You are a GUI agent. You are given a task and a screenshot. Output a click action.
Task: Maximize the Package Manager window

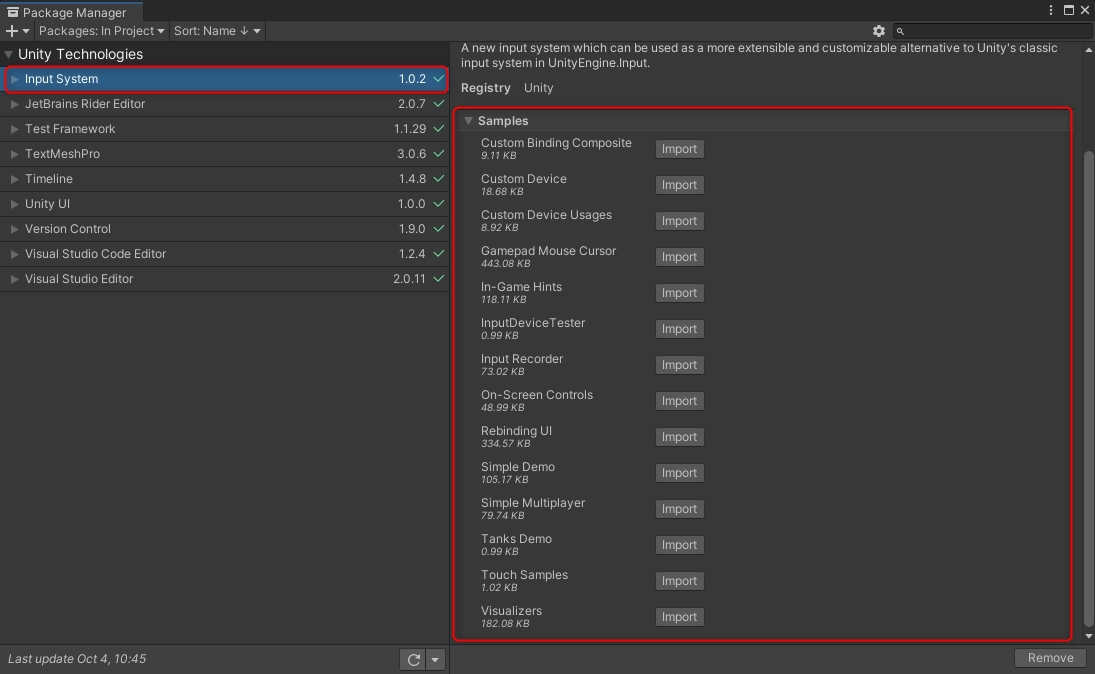pyautogui.click(x=1068, y=10)
